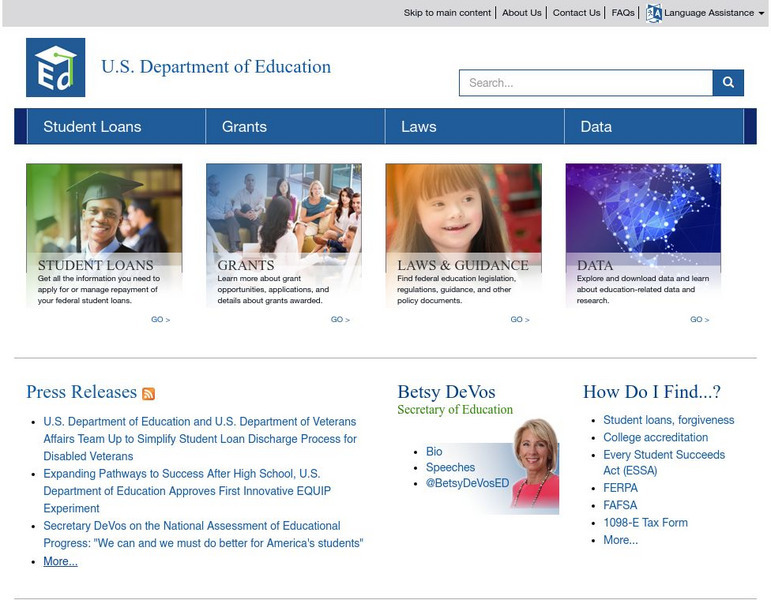
Task: Click the Betsy DeVos heading
Action: coord(446,392)
